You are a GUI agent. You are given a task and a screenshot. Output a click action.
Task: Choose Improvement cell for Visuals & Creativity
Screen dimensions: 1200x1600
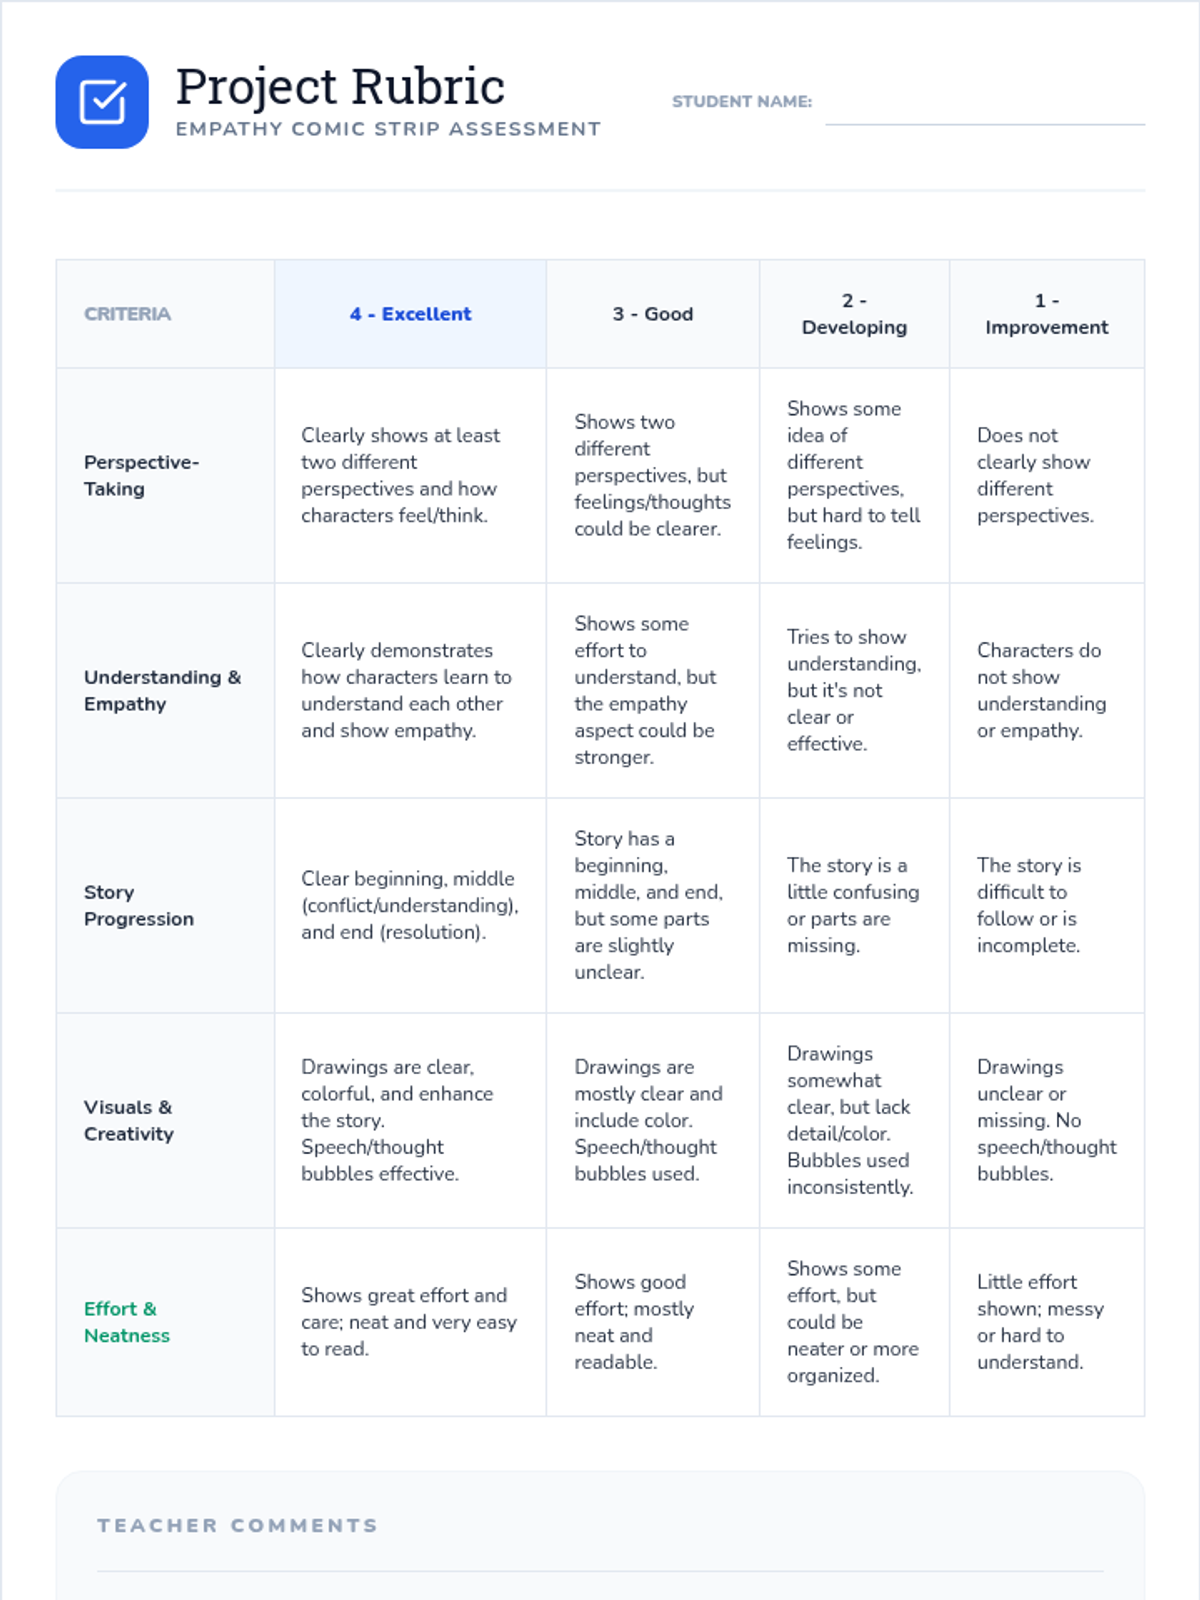pos(1046,1120)
